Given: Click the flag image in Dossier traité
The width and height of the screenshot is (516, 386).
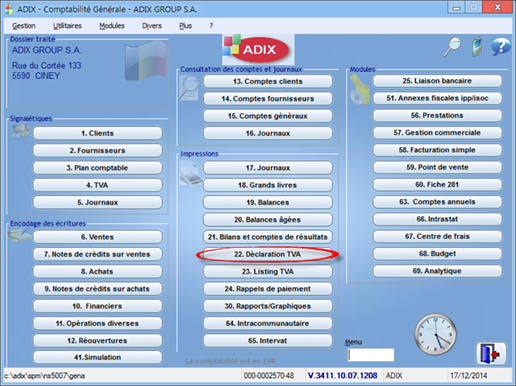Looking at the screenshot, I should (x=146, y=61).
